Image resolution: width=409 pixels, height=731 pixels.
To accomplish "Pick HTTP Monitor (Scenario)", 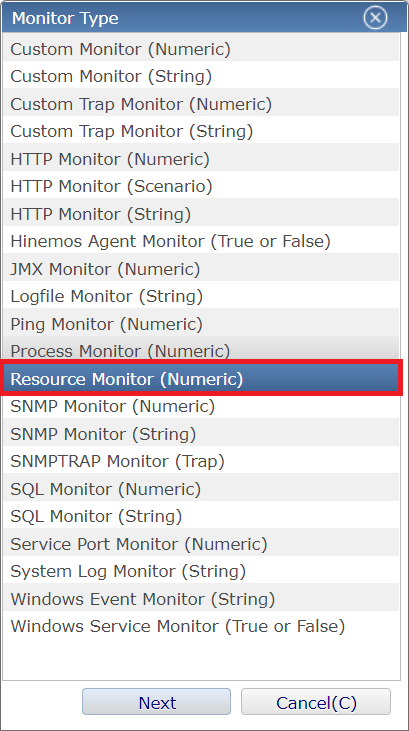I will (x=201, y=186).
